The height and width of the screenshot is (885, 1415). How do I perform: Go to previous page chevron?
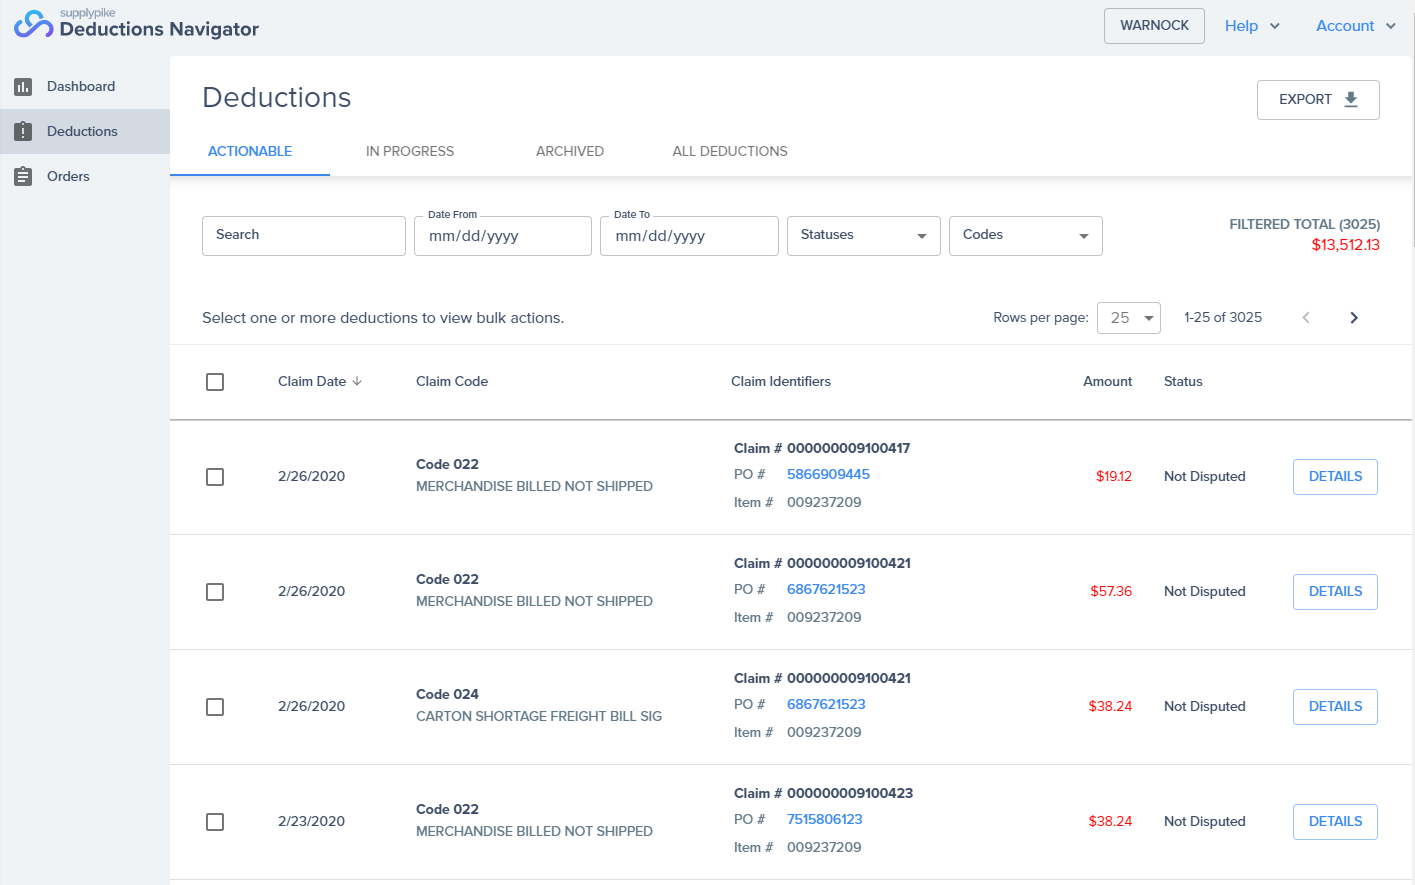point(1305,318)
